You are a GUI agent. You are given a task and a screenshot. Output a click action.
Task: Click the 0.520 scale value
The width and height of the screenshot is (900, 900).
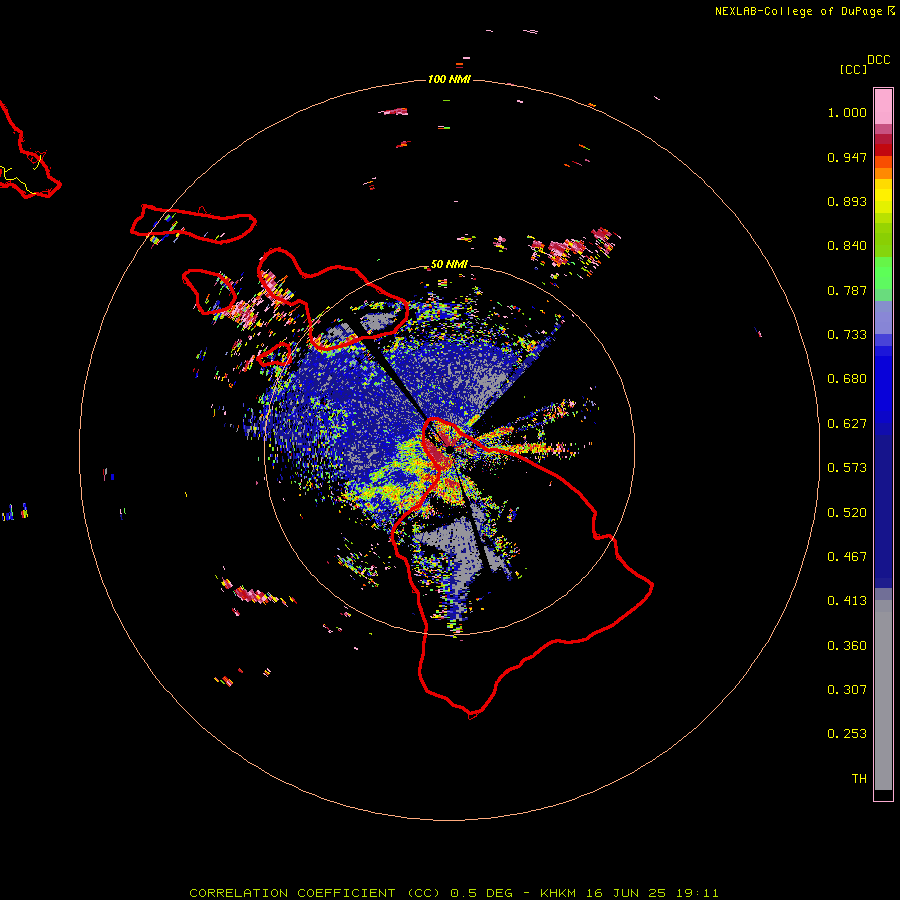(x=847, y=513)
